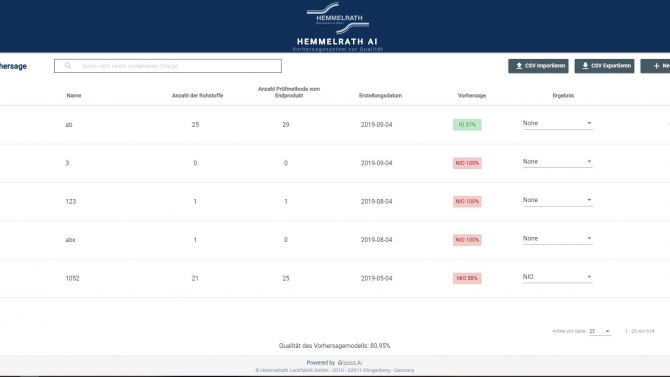Click the Hemmelrath Lackfabrik copyright text
This screenshot has height=377, width=670.
point(335,371)
